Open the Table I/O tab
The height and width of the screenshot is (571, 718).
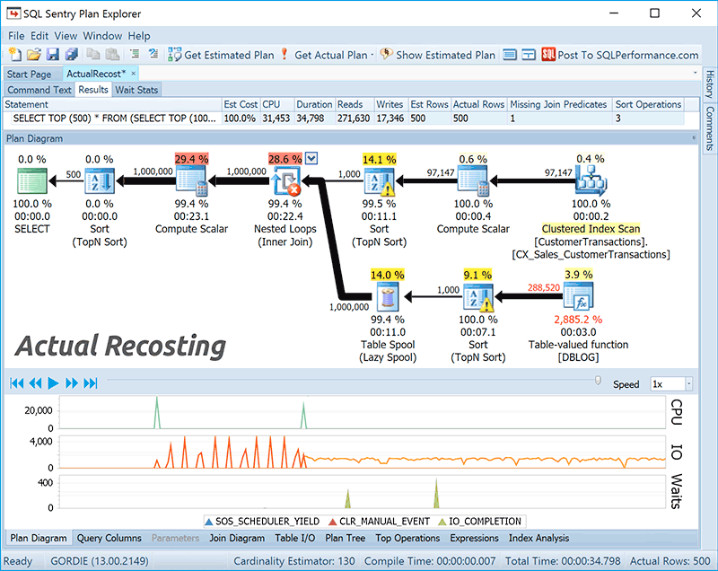[295, 538]
